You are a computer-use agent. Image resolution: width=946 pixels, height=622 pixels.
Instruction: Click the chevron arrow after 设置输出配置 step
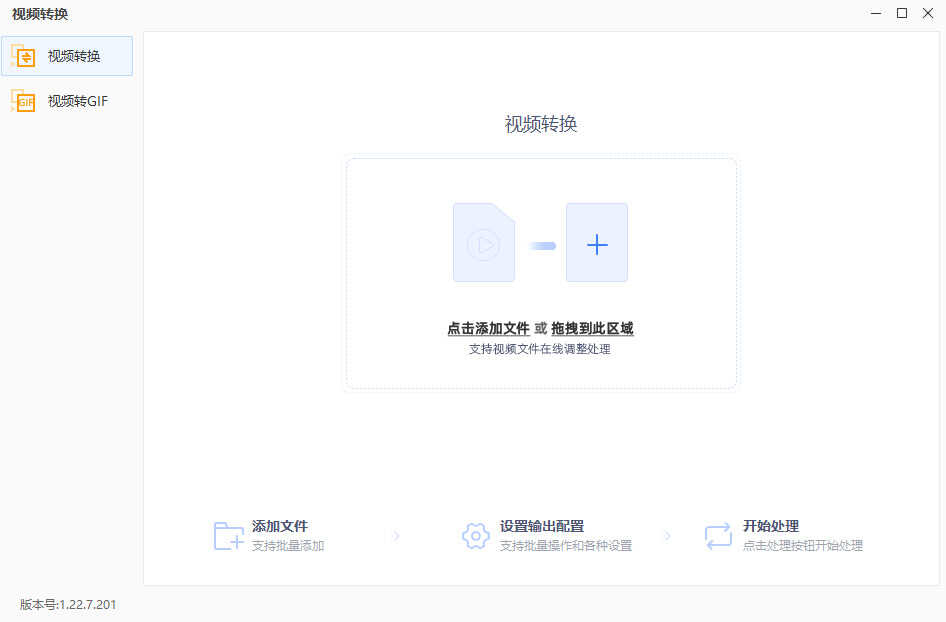(x=667, y=536)
